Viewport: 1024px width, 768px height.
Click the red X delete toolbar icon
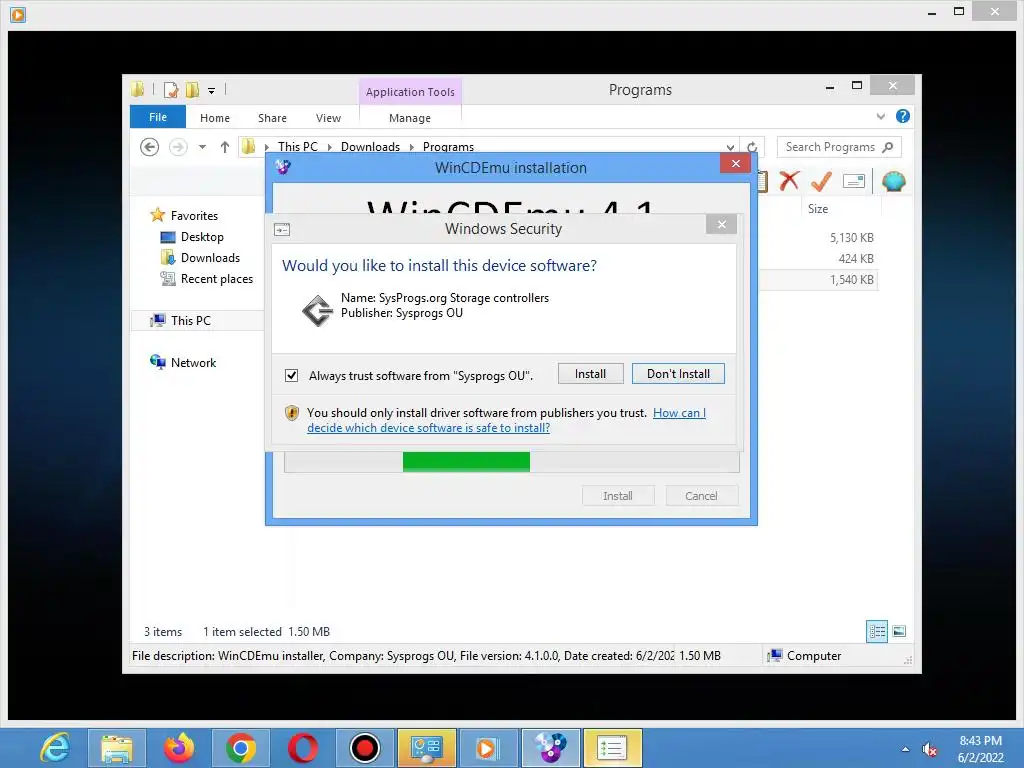click(x=789, y=181)
